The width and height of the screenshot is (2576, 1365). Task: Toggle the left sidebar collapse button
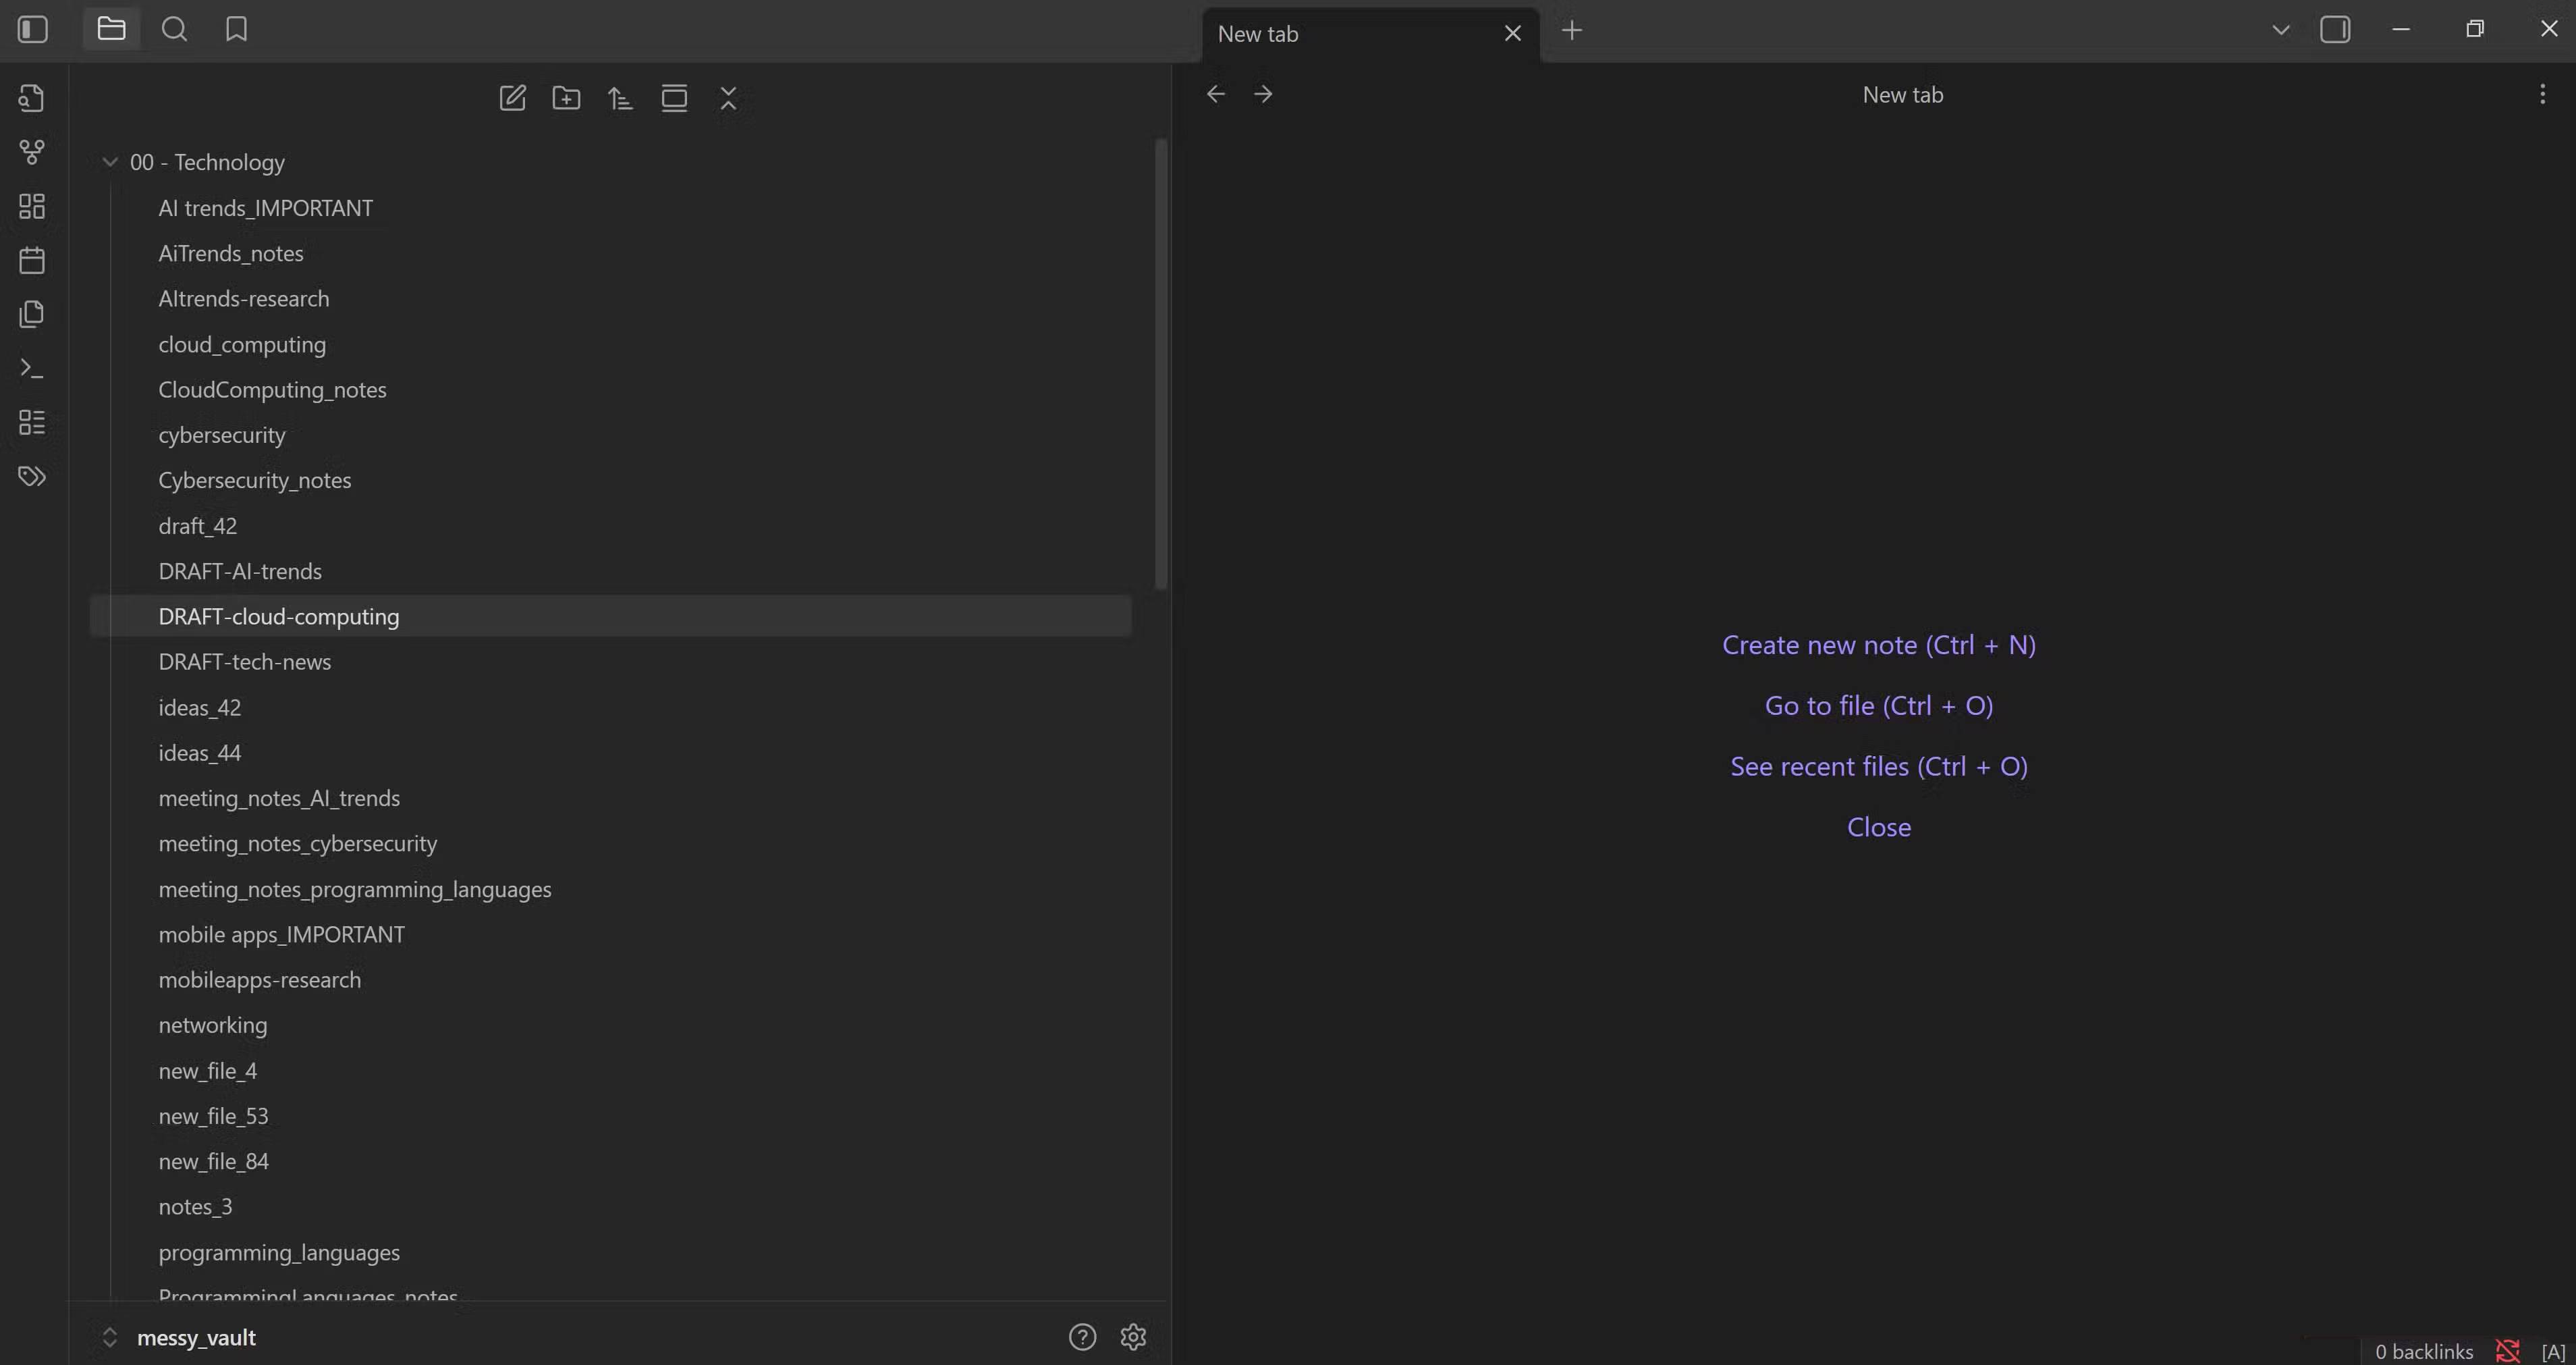pos(32,29)
